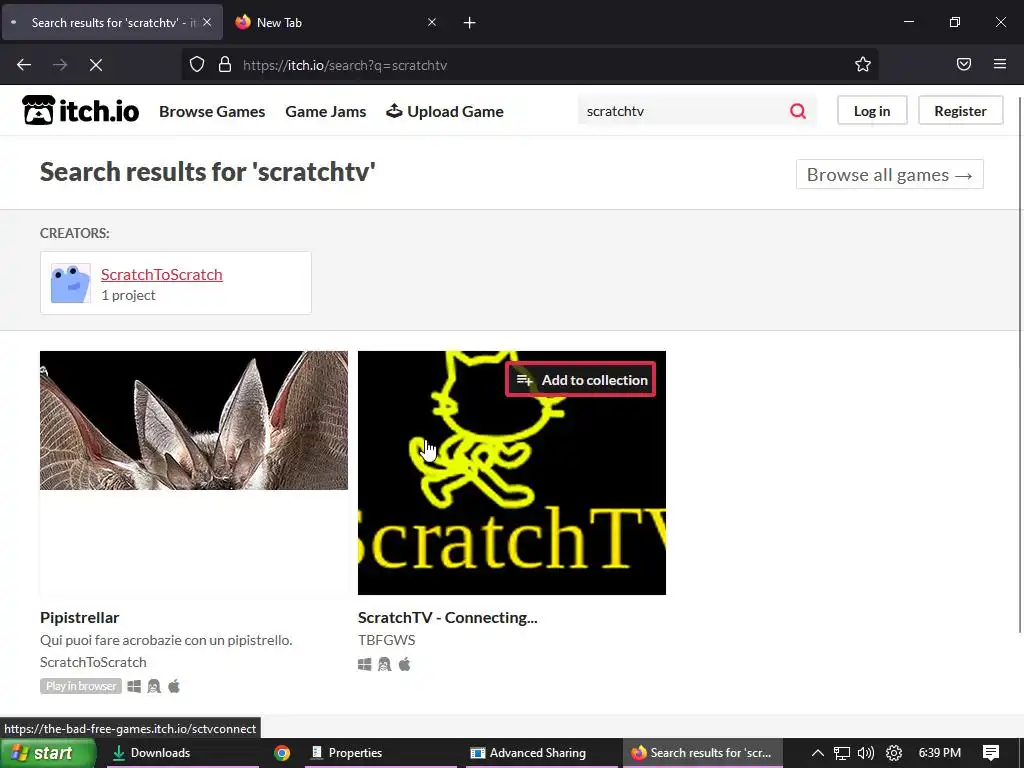Click Linux icon under Pipistrellar

[154, 686]
